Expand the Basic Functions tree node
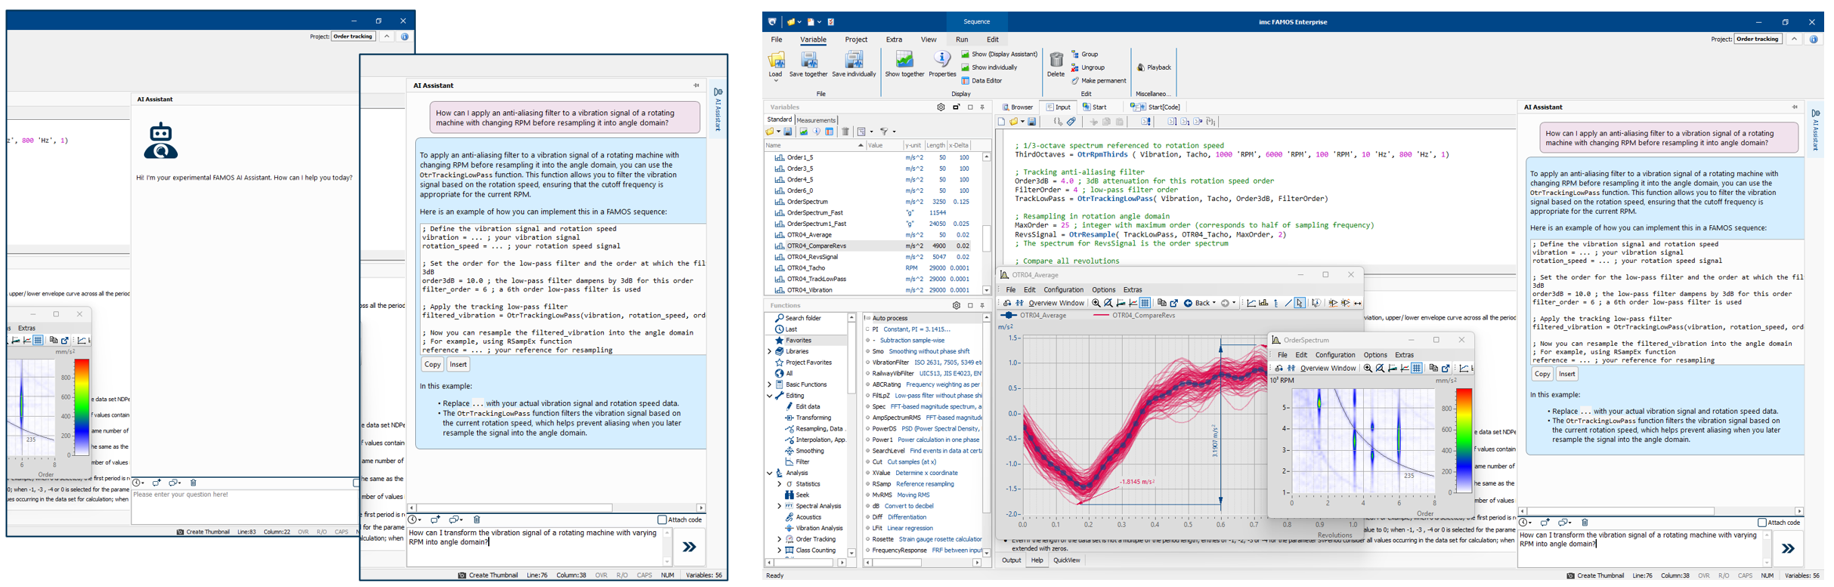Viewport: 1834px width, 587px height. [770, 385]
